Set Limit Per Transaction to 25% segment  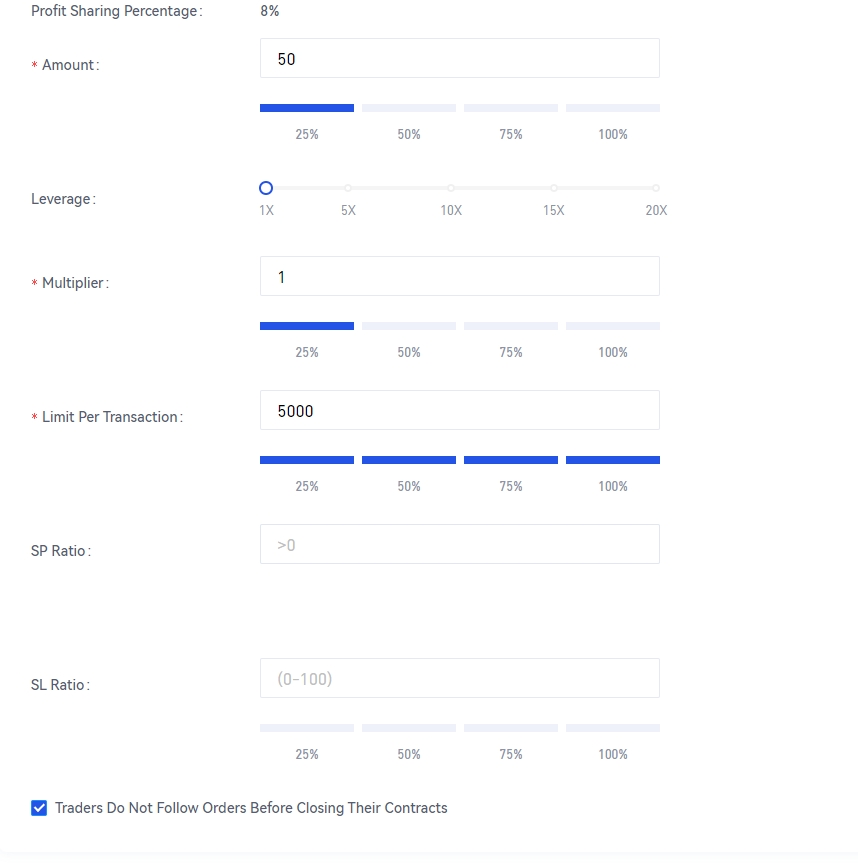[307, 460]
